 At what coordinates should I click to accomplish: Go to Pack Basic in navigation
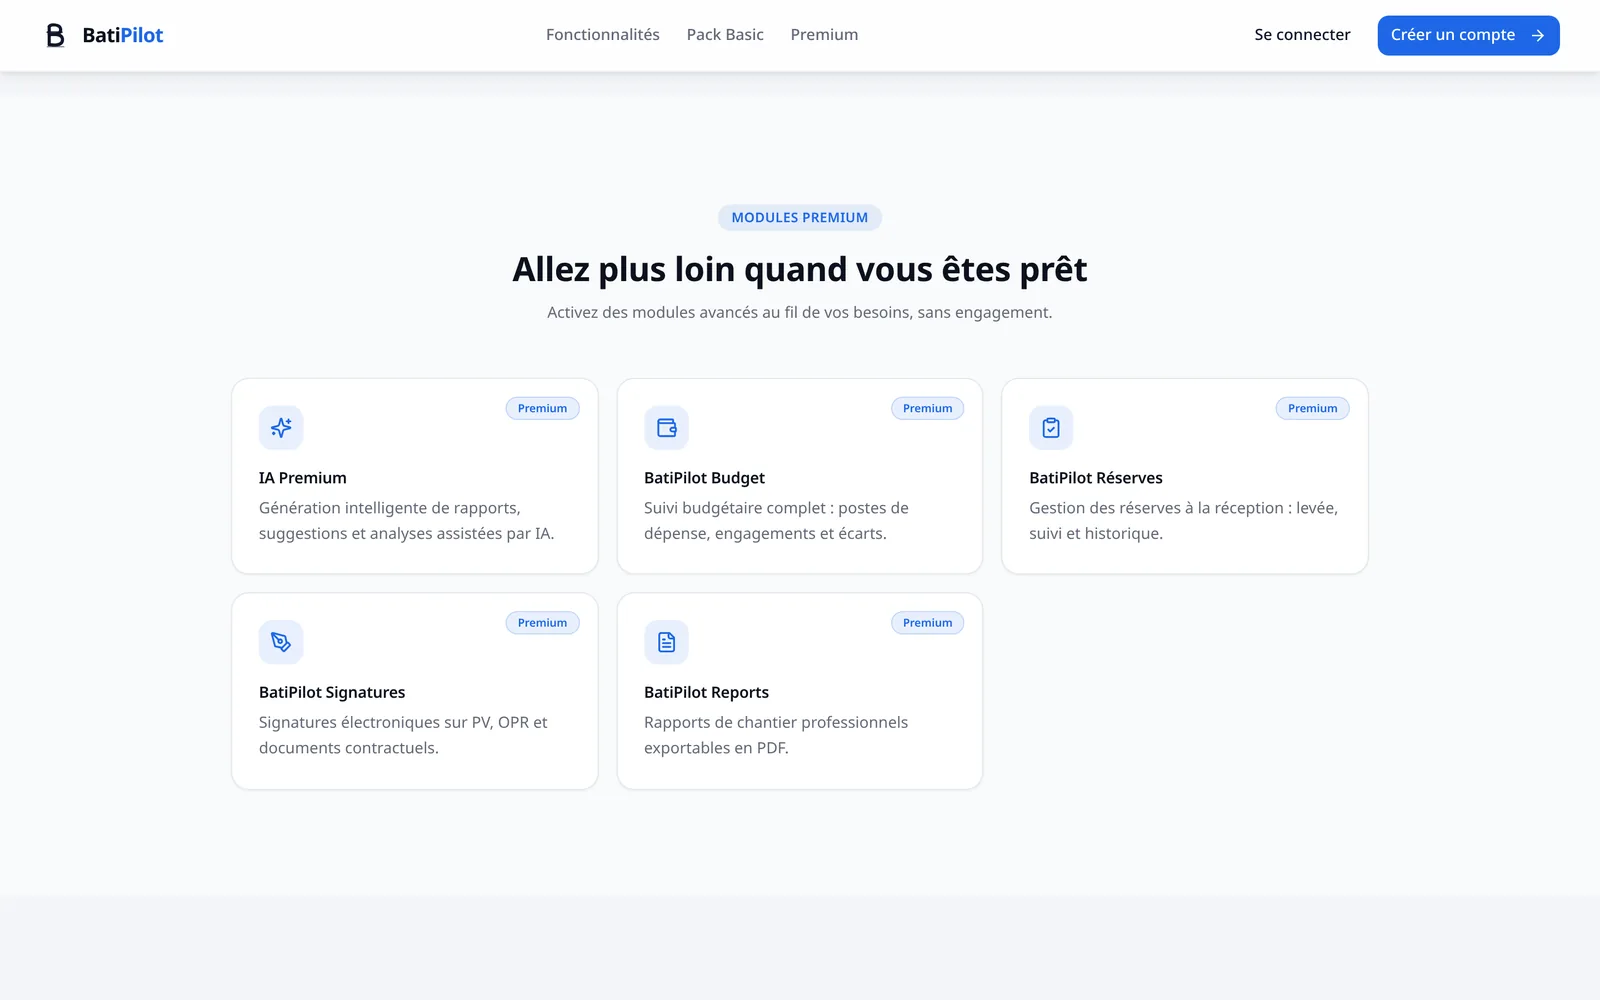click(725, 35)
